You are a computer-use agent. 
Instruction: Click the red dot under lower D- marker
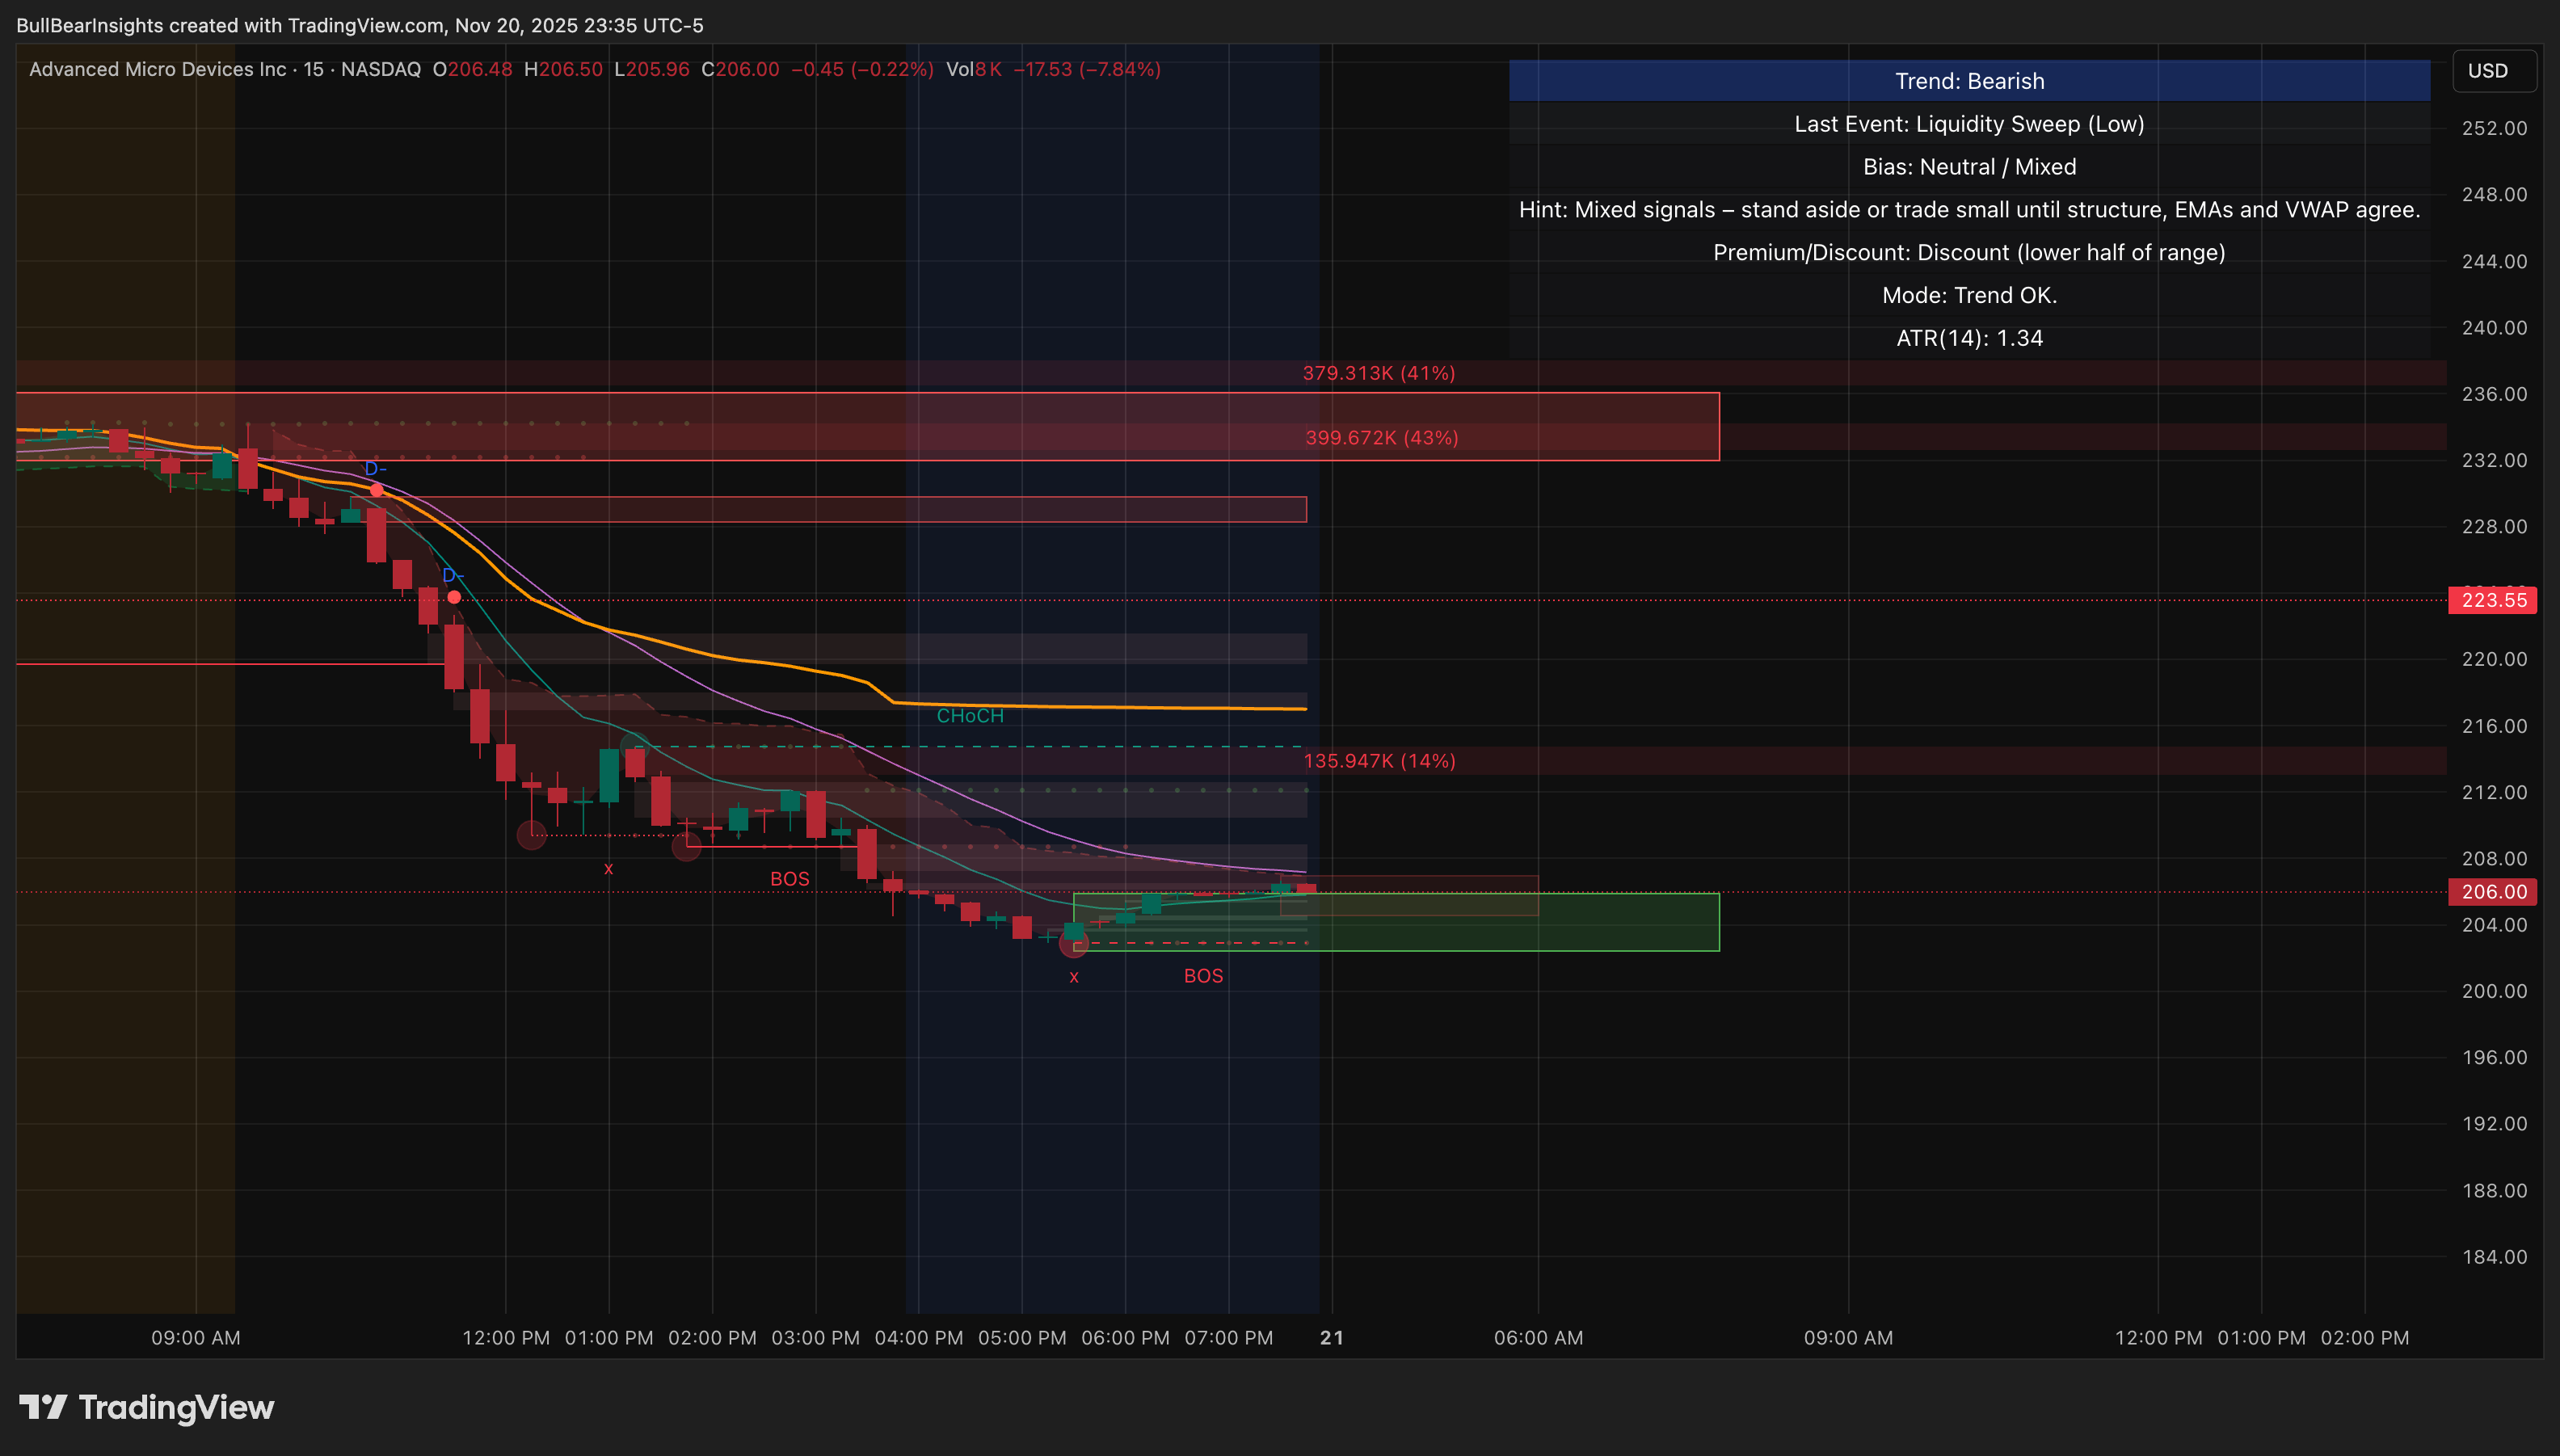point(454,597)
